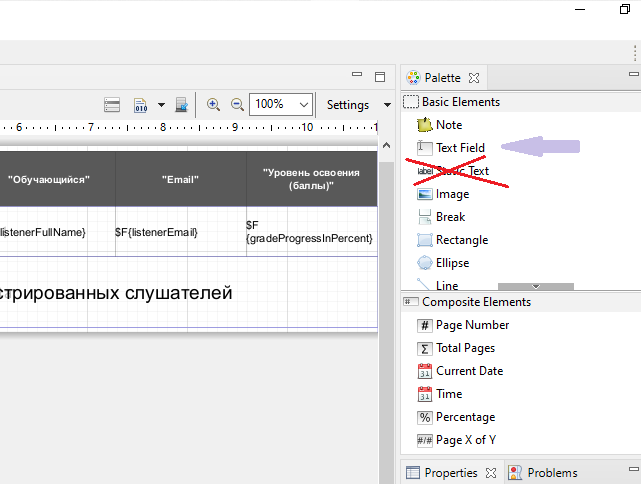The image size is (641, 484).
Task: Select the Rectangle shape tool
Action: (x=461, y=240)
